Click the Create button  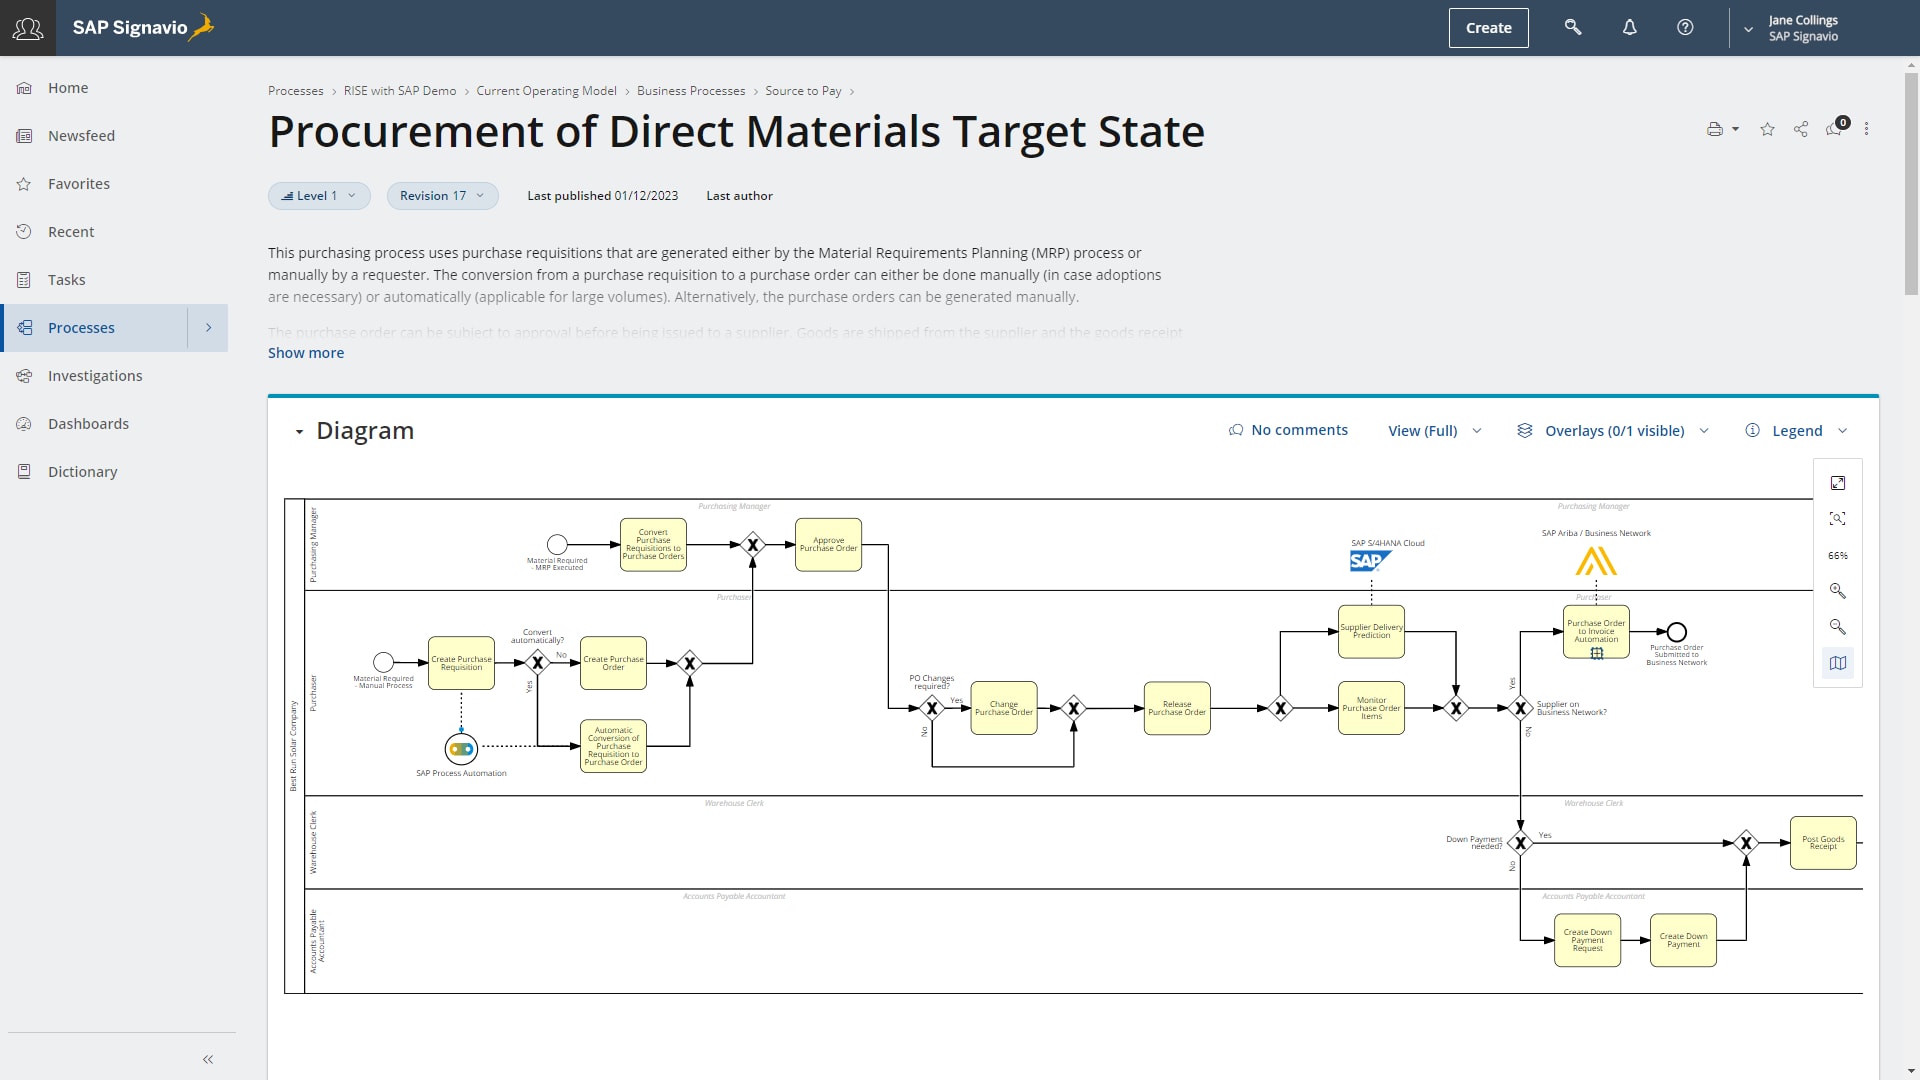[x=1488, y=28]
